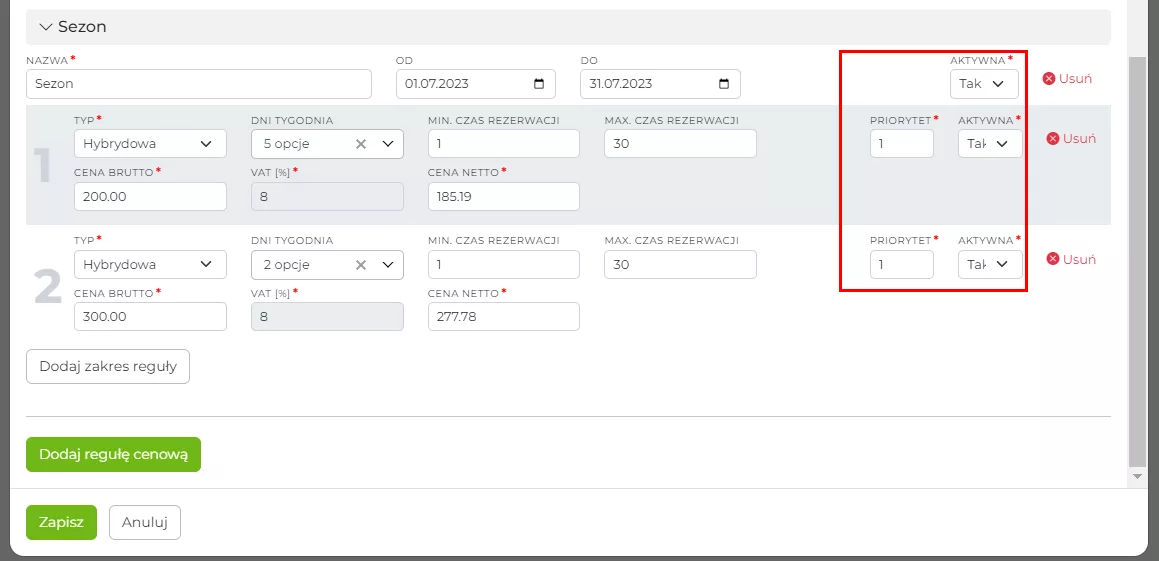Click Dodaj zakres reguły button
Screen dimensions: 1159x561
pyautogui.click(x=108, y=366)
